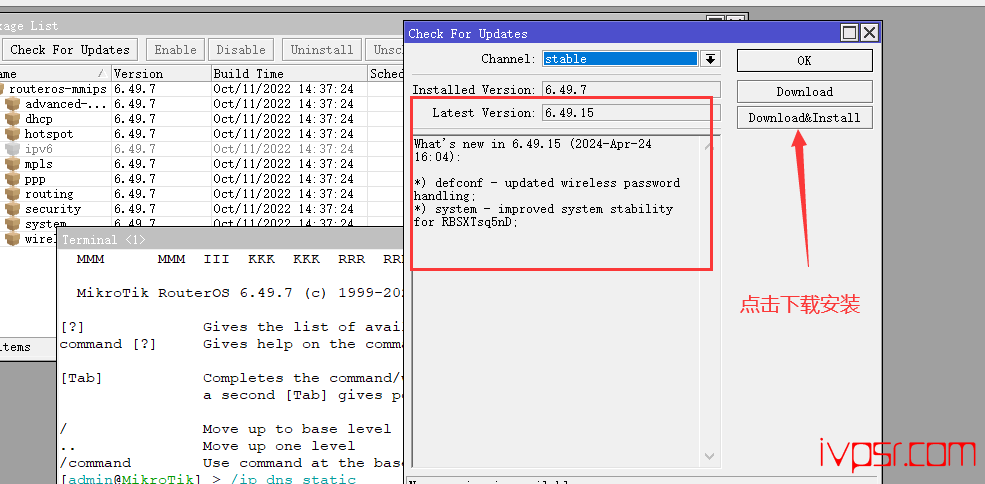
Task: Click the Terminal <1> window title bar
Action: pyautogui.click(x=230, y=239)
